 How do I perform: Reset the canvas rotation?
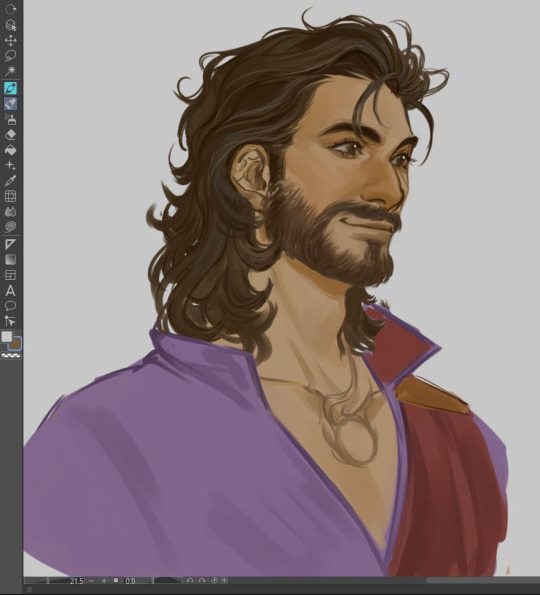click(214, 581)
